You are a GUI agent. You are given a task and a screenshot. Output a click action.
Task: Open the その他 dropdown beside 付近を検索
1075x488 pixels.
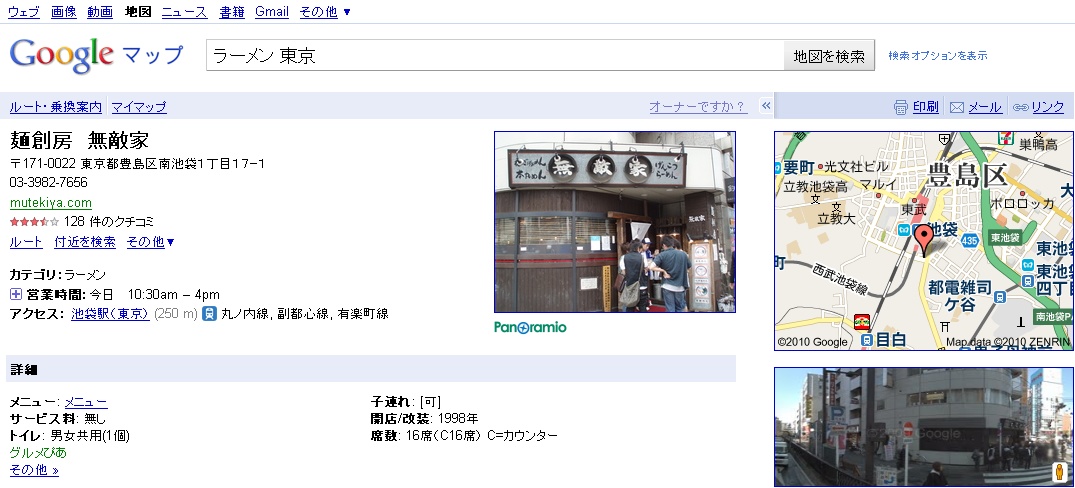[151, 242]
